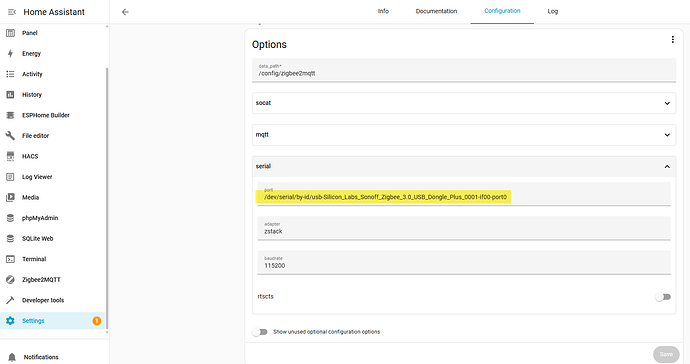Select the Configuration tab
Screen dimensions: 690x364
[x=502, y=11]
